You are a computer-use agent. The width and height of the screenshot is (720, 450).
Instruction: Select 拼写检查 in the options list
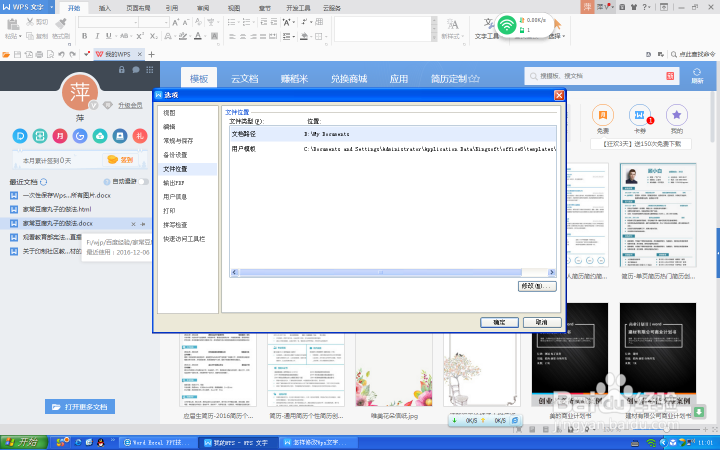187,225
